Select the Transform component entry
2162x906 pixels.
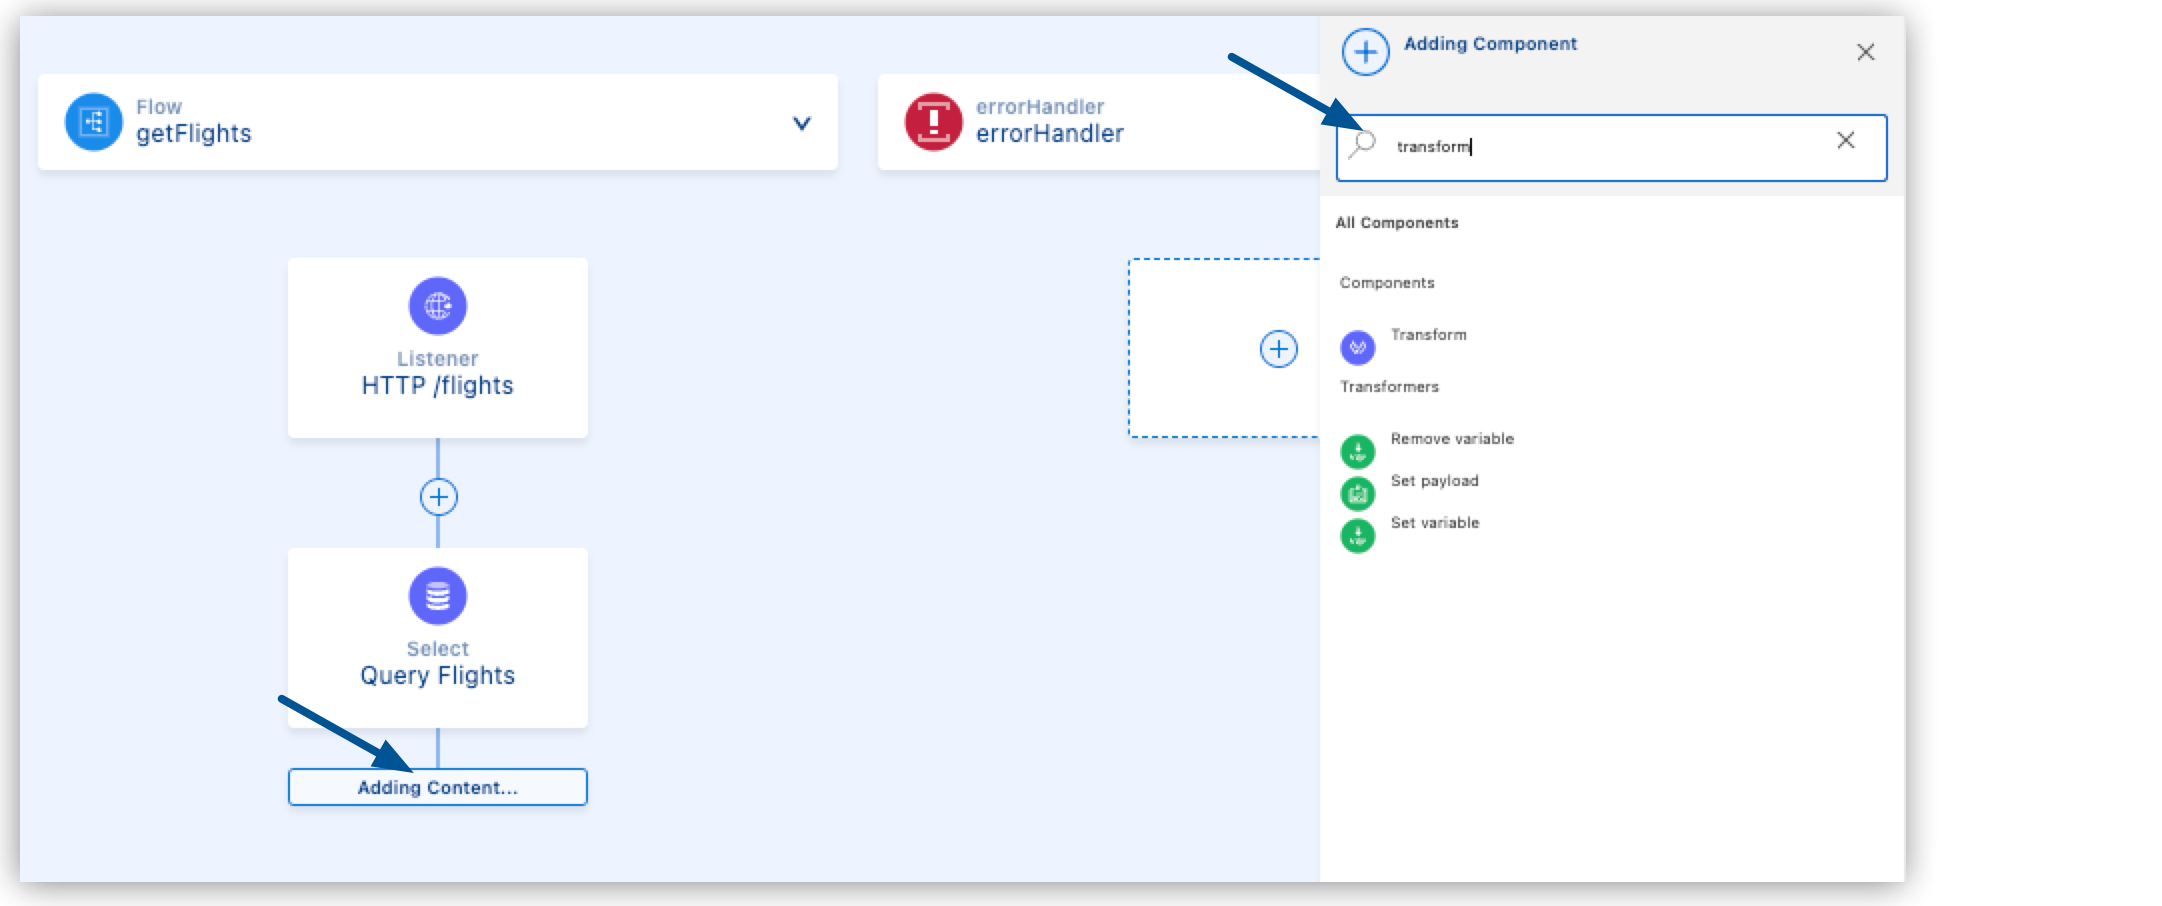pos(1427,335)
